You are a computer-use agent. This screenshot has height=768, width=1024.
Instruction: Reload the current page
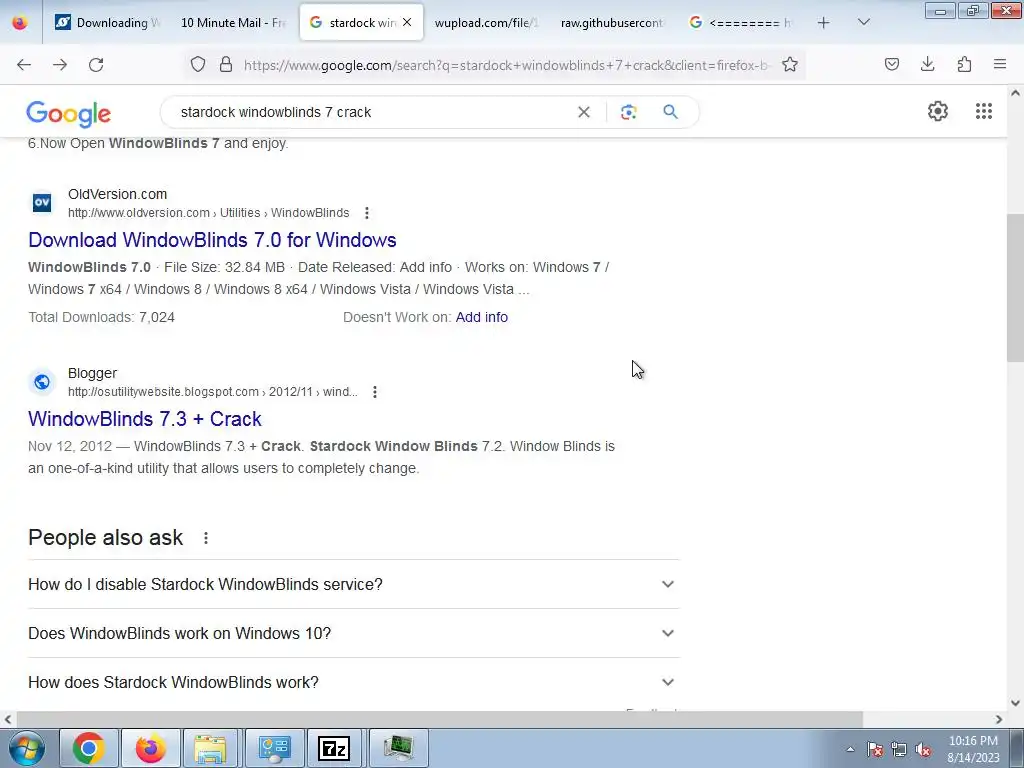[x=96, y=65]
